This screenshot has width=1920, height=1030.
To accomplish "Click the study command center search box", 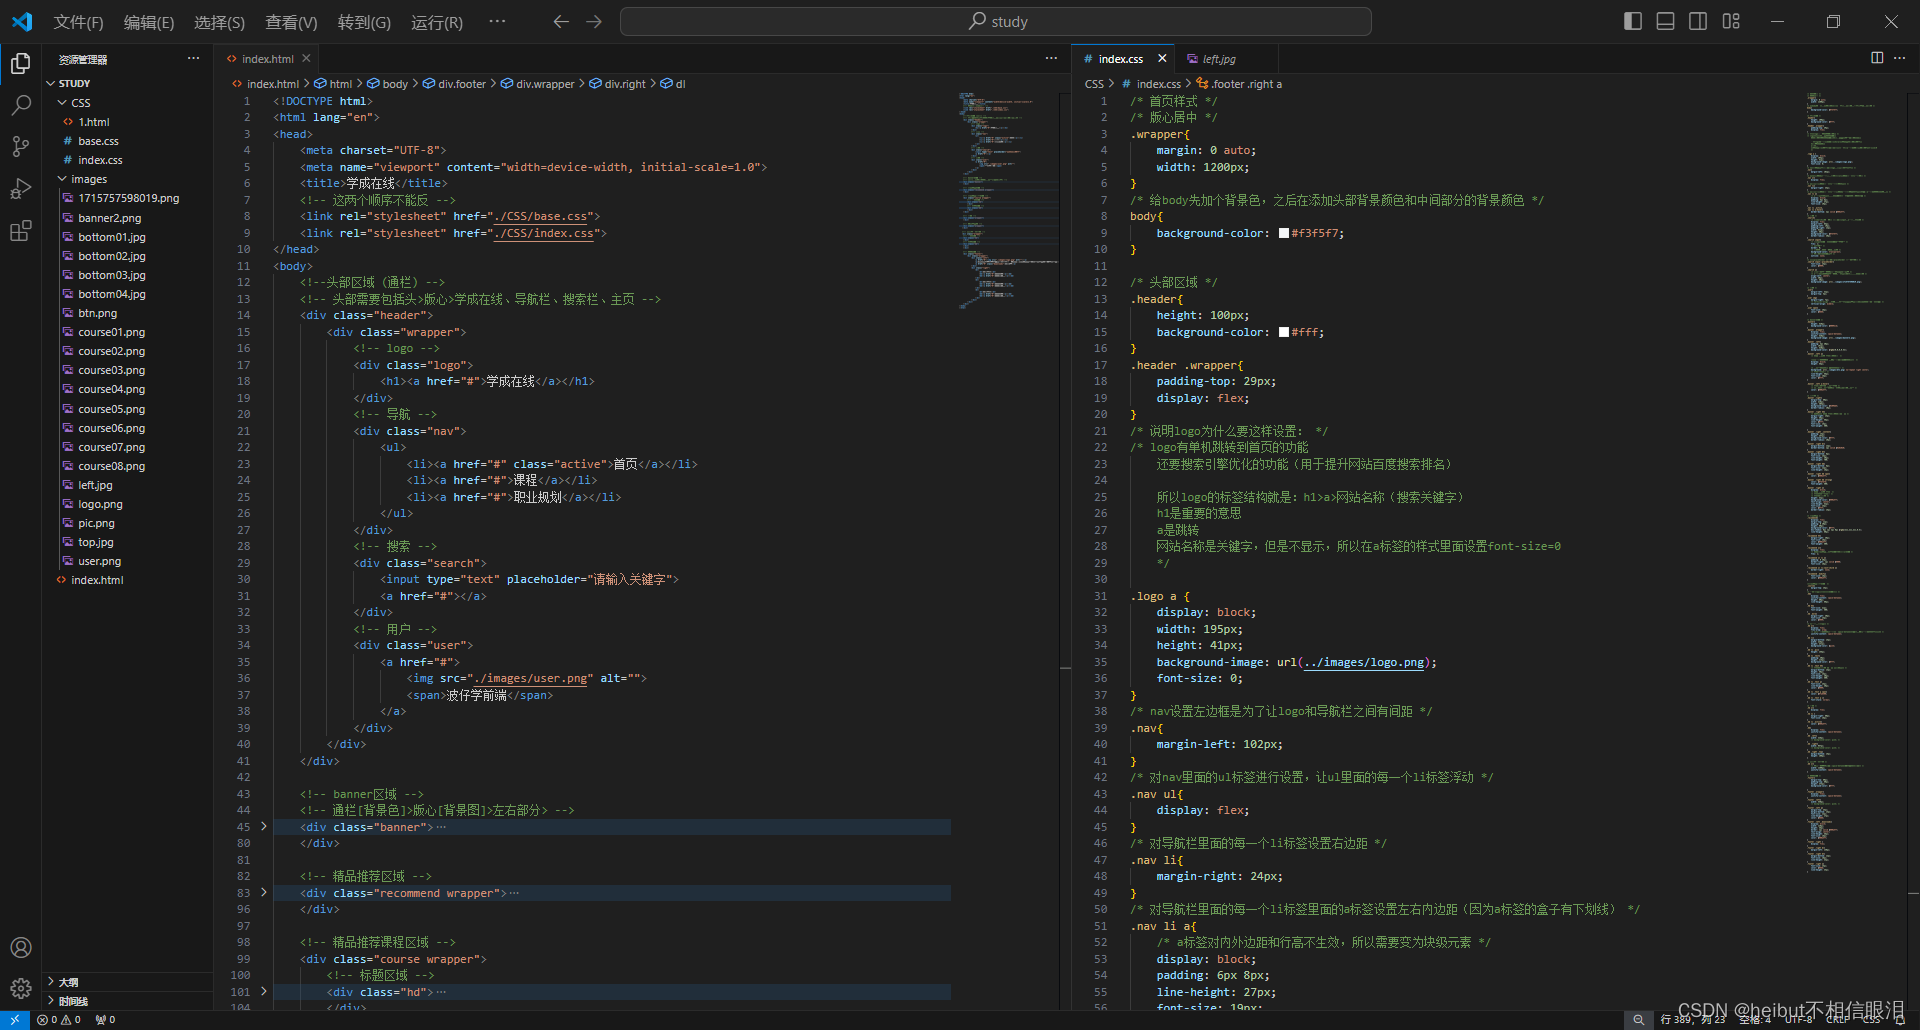I will pos(995,22).
